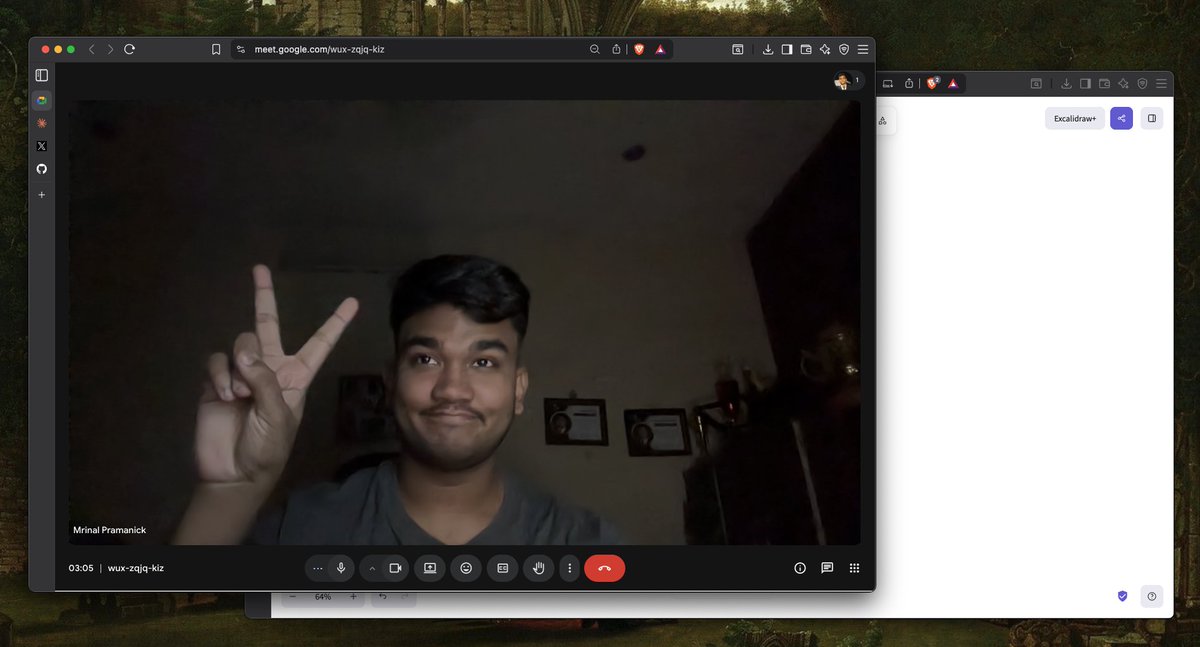Reset Excalidraw zoom showing 64%
This screenshot has height=647, width=1200.
pyautogui.click(x=323, y=597)
